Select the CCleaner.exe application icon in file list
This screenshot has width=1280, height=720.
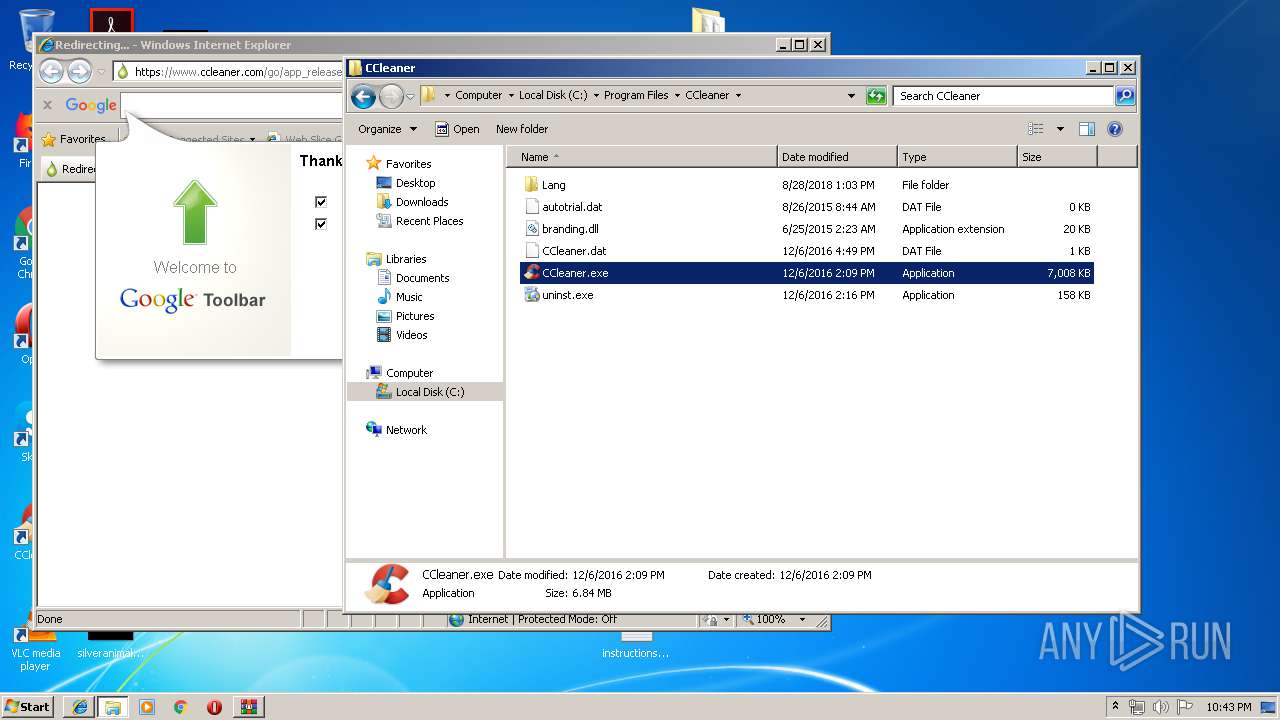[532, 273]
